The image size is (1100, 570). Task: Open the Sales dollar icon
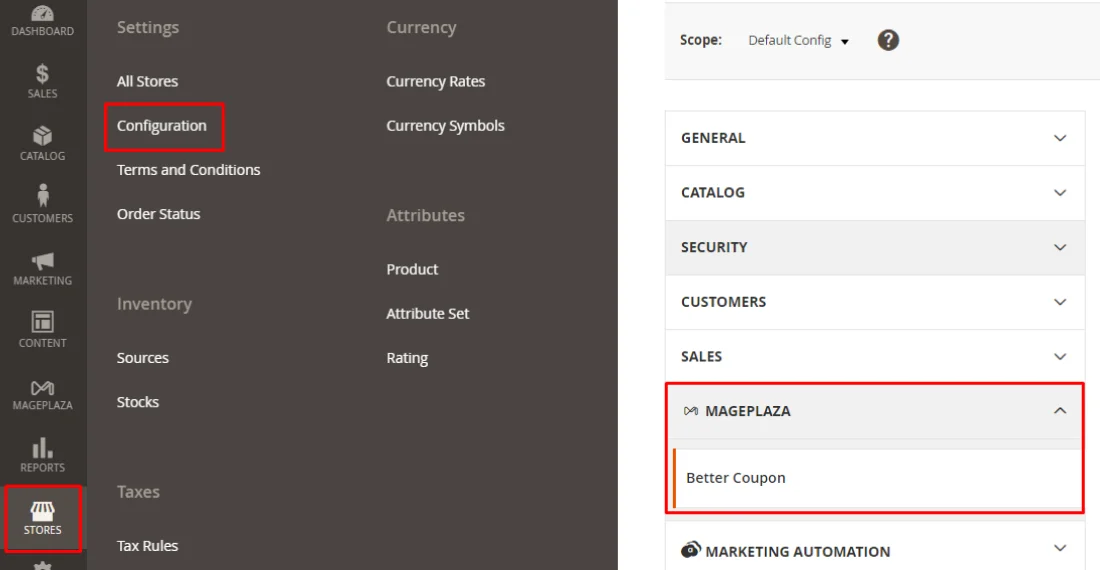[42, 73]
